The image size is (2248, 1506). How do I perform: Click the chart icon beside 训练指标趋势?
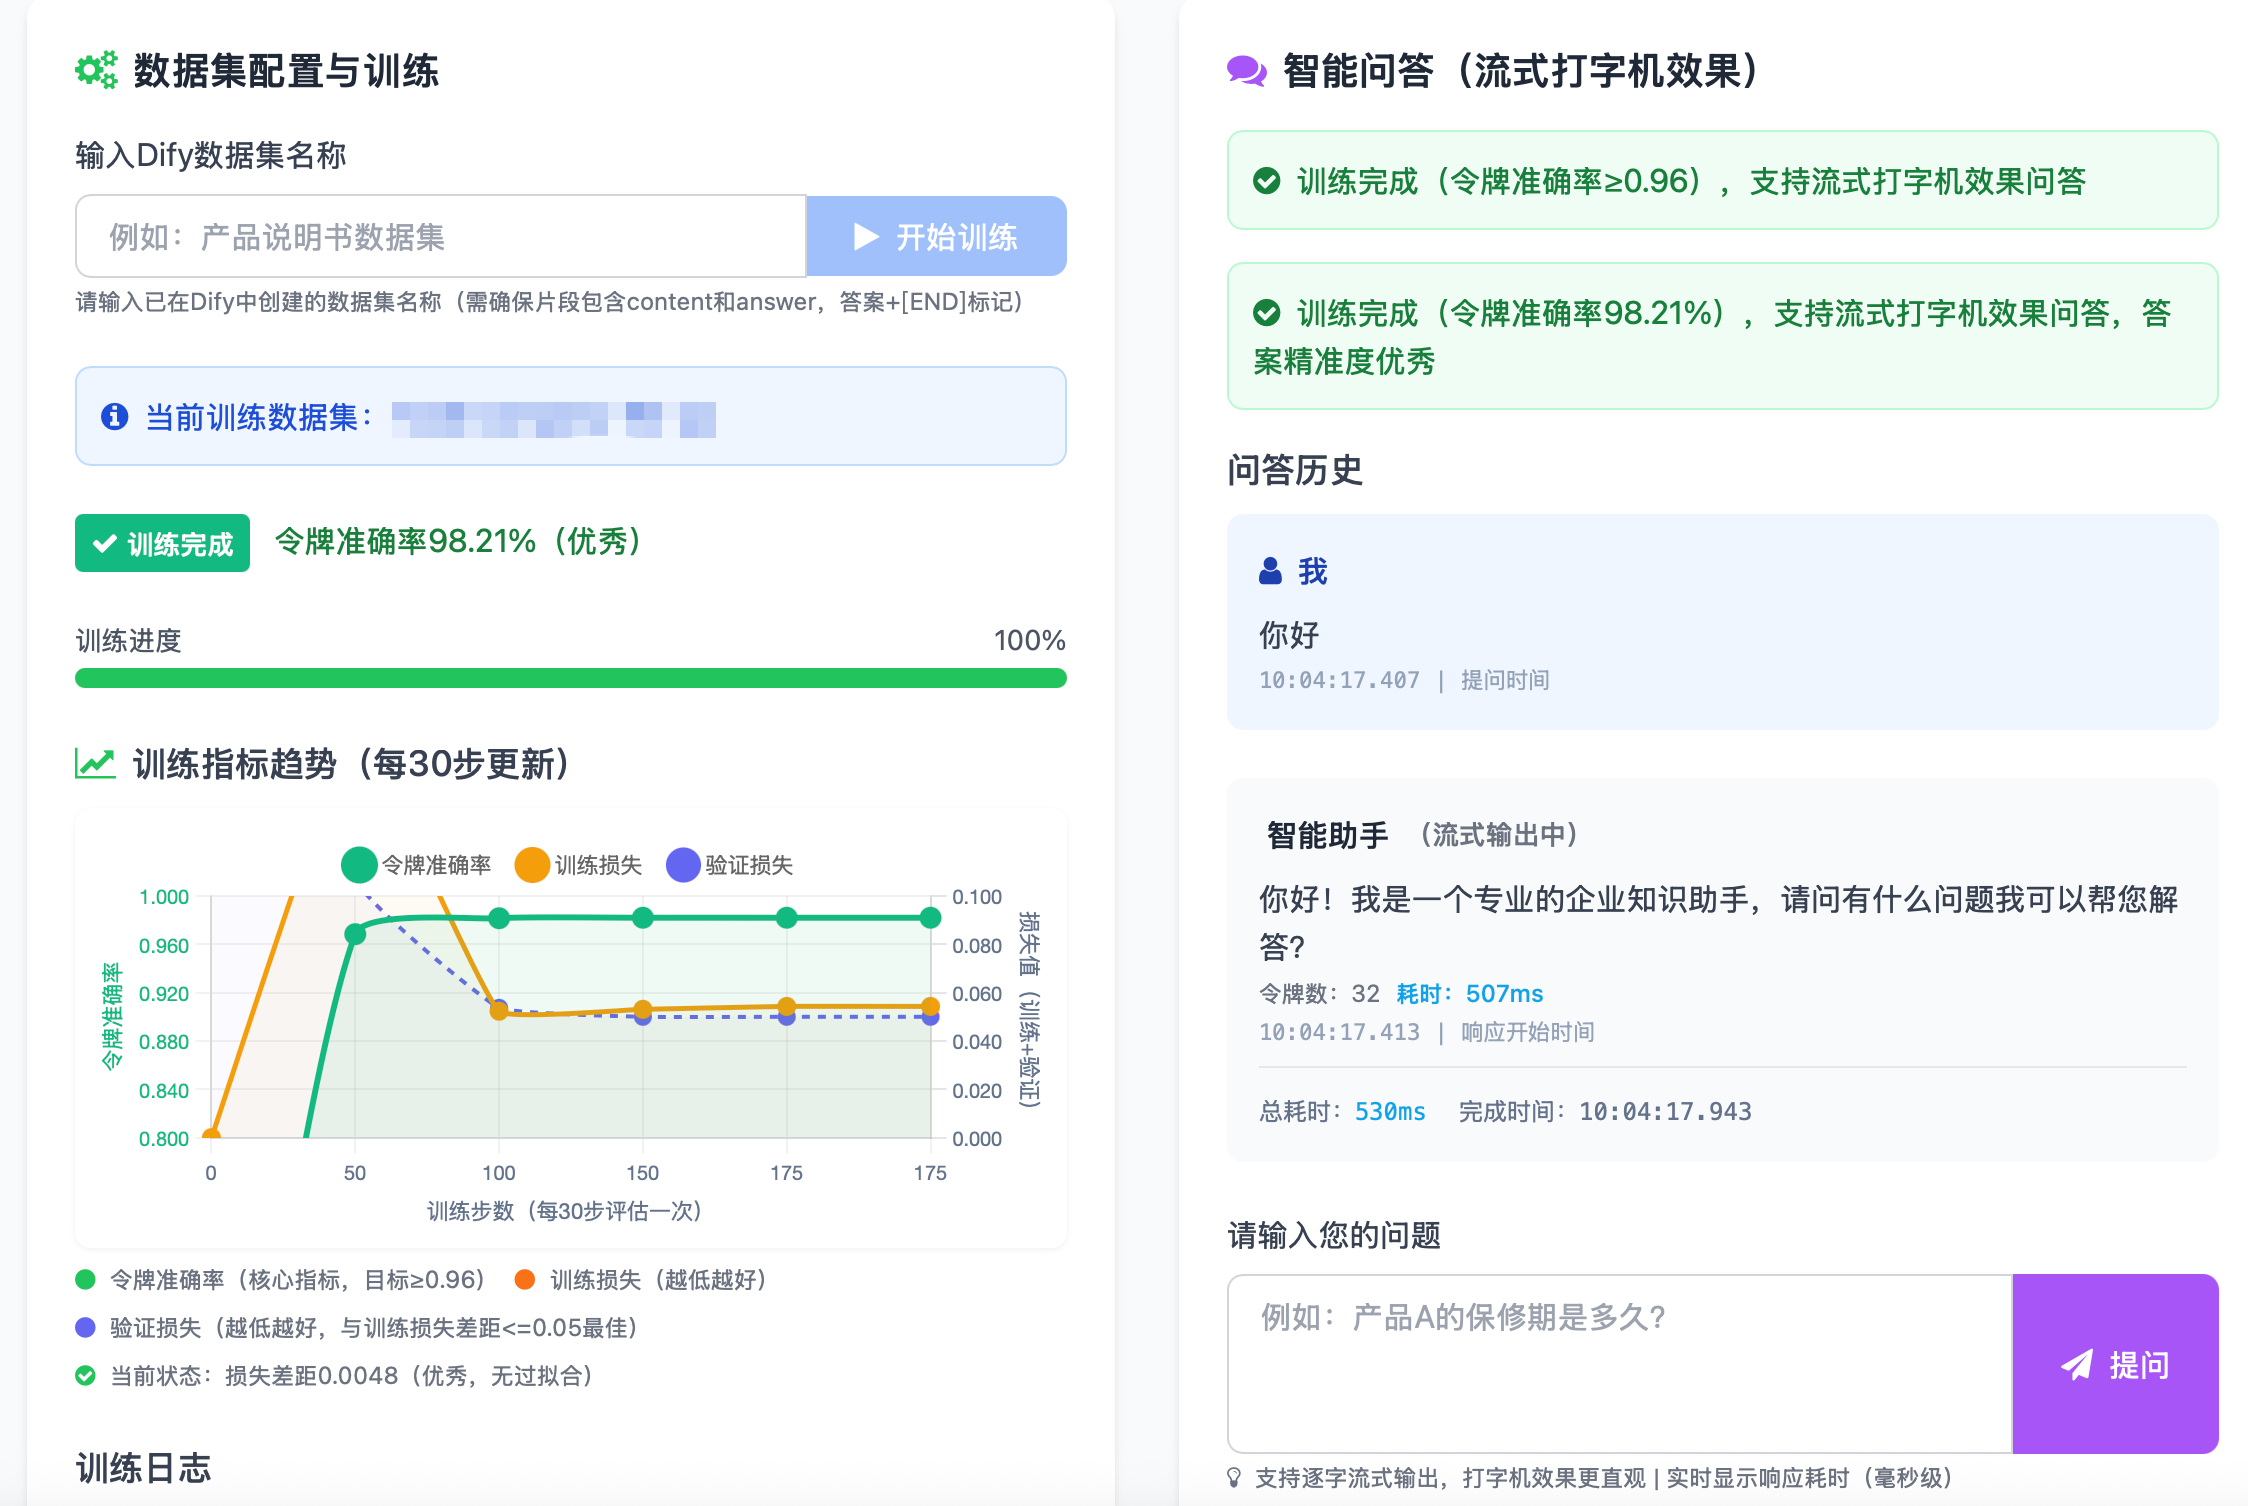[x=94, y=763]
